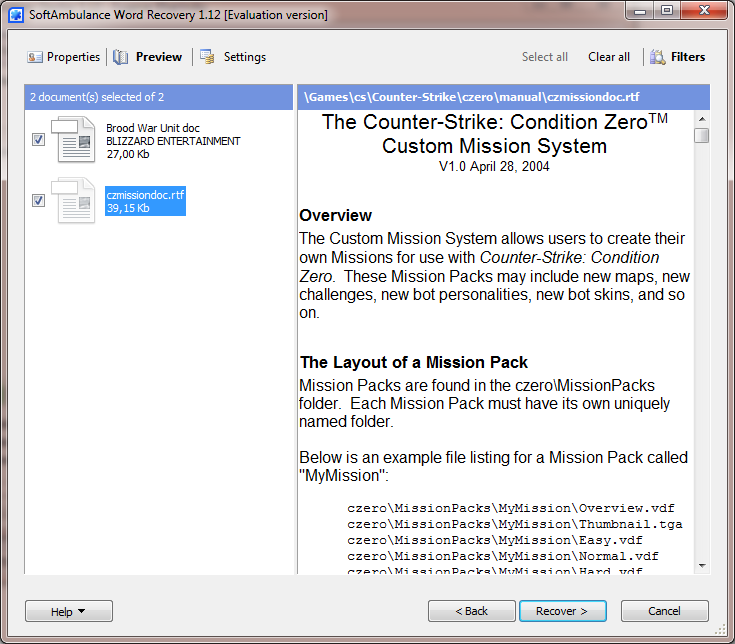The image size is (735, 644).
Task: Click preview scrollbar up arrow
Action: click(x=702, y=119)
